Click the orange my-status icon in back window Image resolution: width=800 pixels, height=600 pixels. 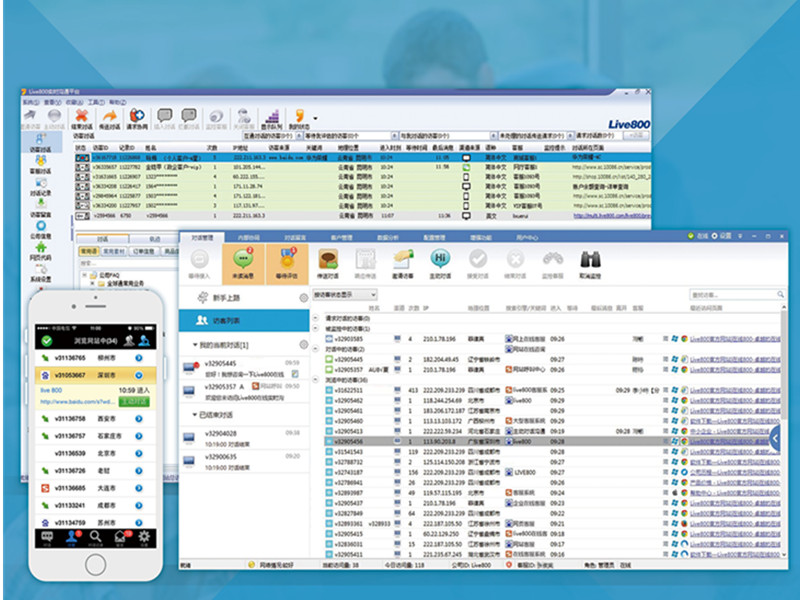coord(299,116)
